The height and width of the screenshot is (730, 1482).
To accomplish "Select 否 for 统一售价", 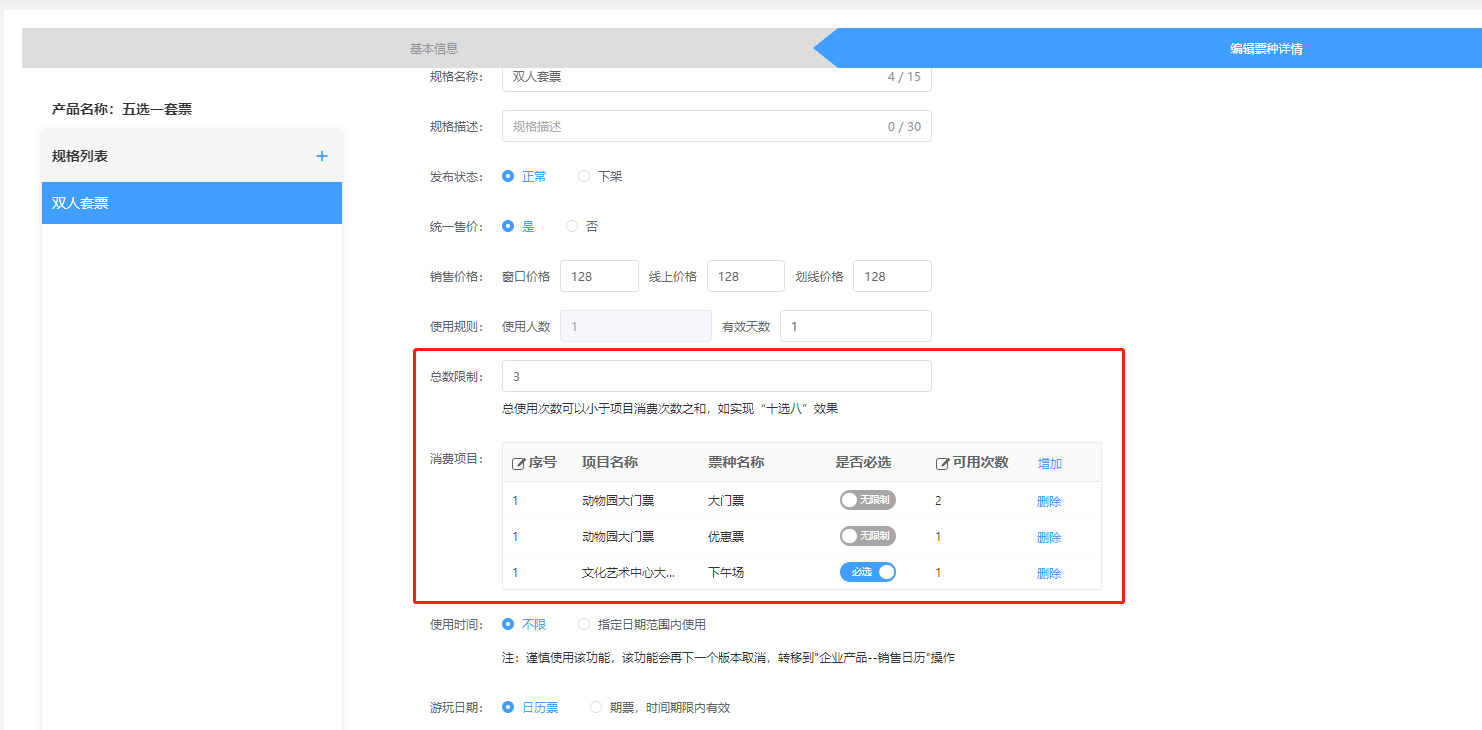I will click(x=572, y=227).
